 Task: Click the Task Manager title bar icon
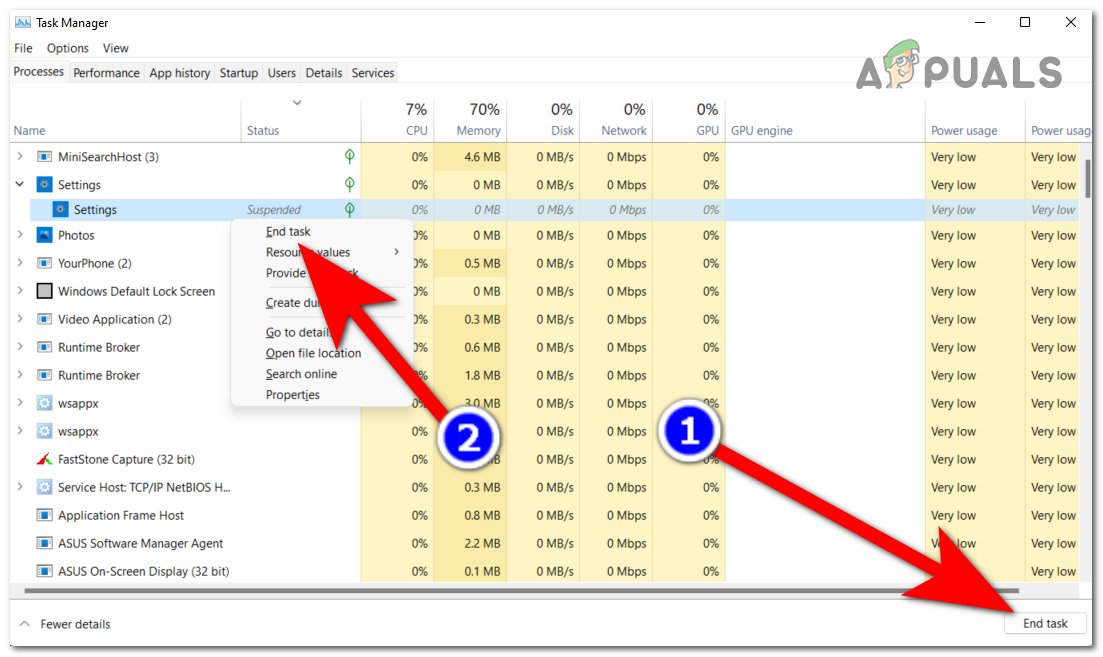tap(23, 23)
